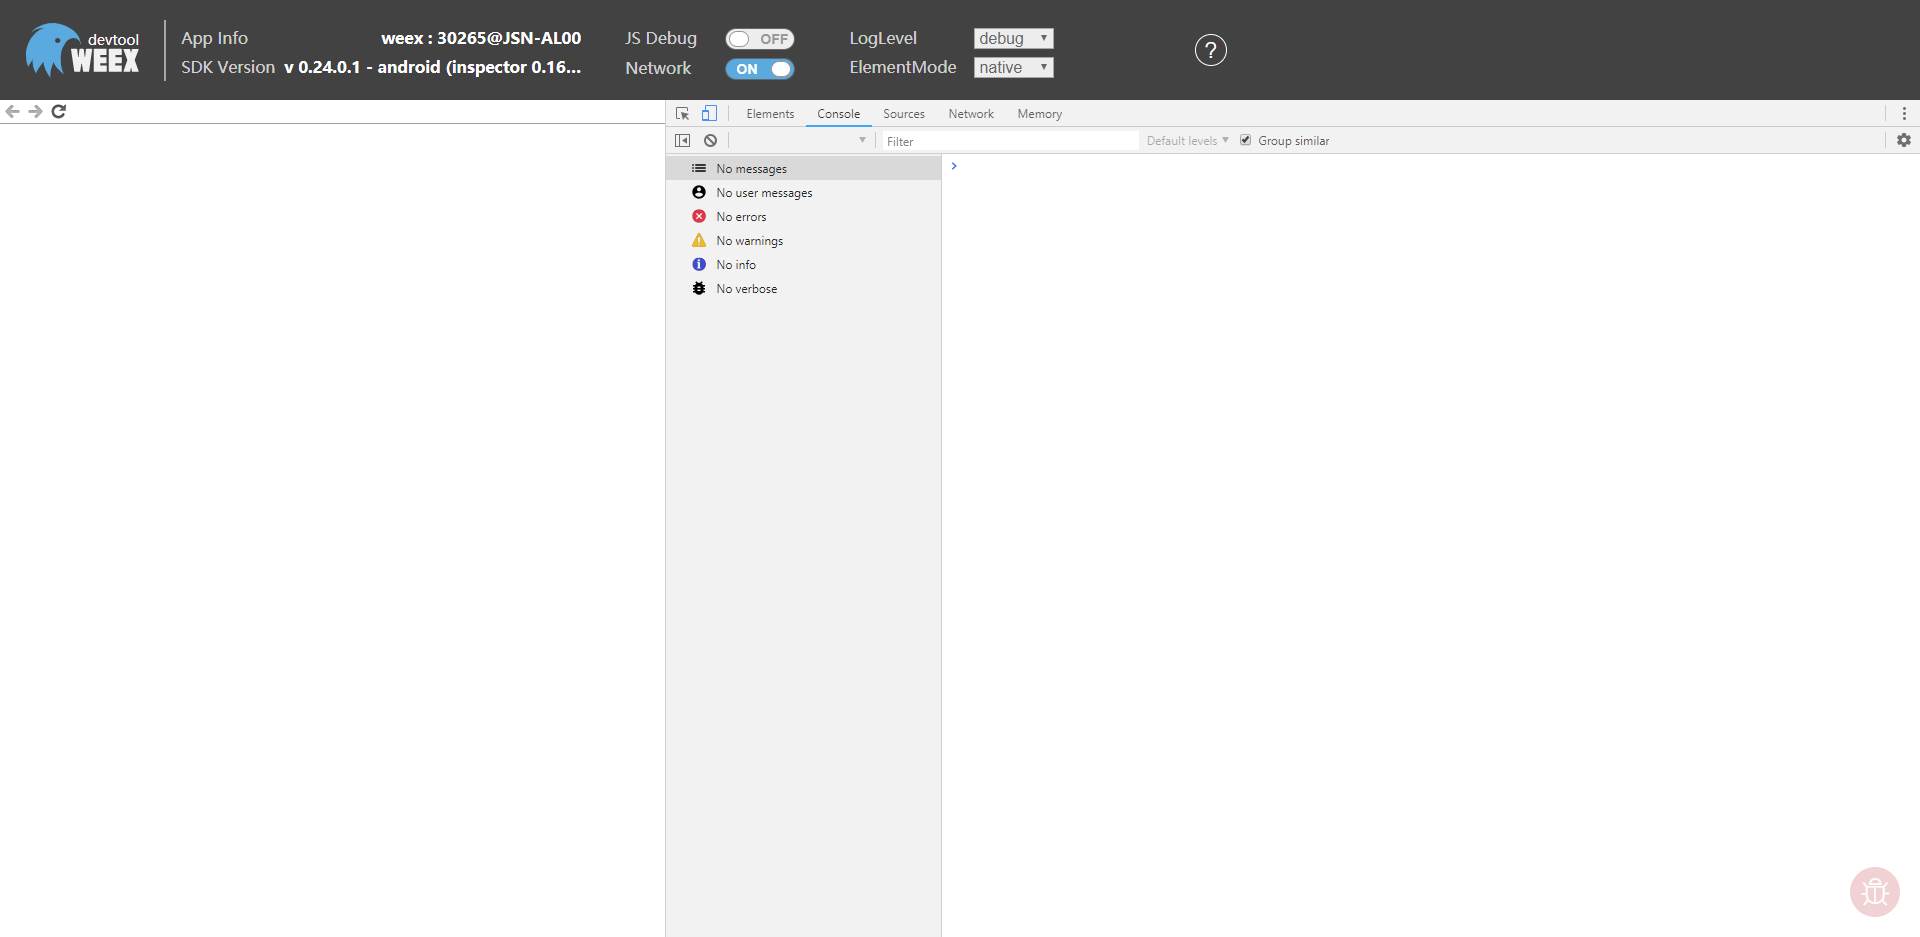Click the Network label in header
Image resolution: width=1920 pixels, height=937 pixels.
tap(658, 68)
